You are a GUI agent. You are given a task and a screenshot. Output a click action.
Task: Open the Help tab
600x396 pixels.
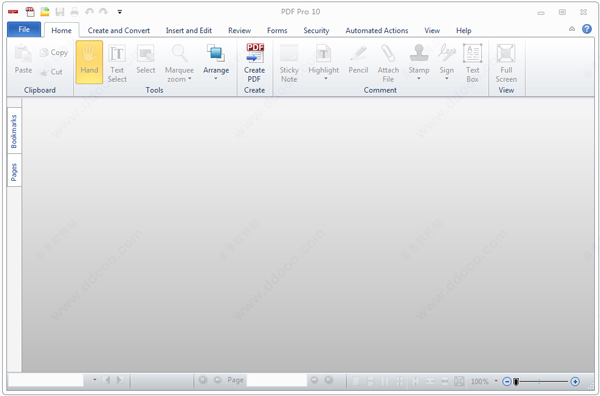pyautogui.click(x=463, y=30)
